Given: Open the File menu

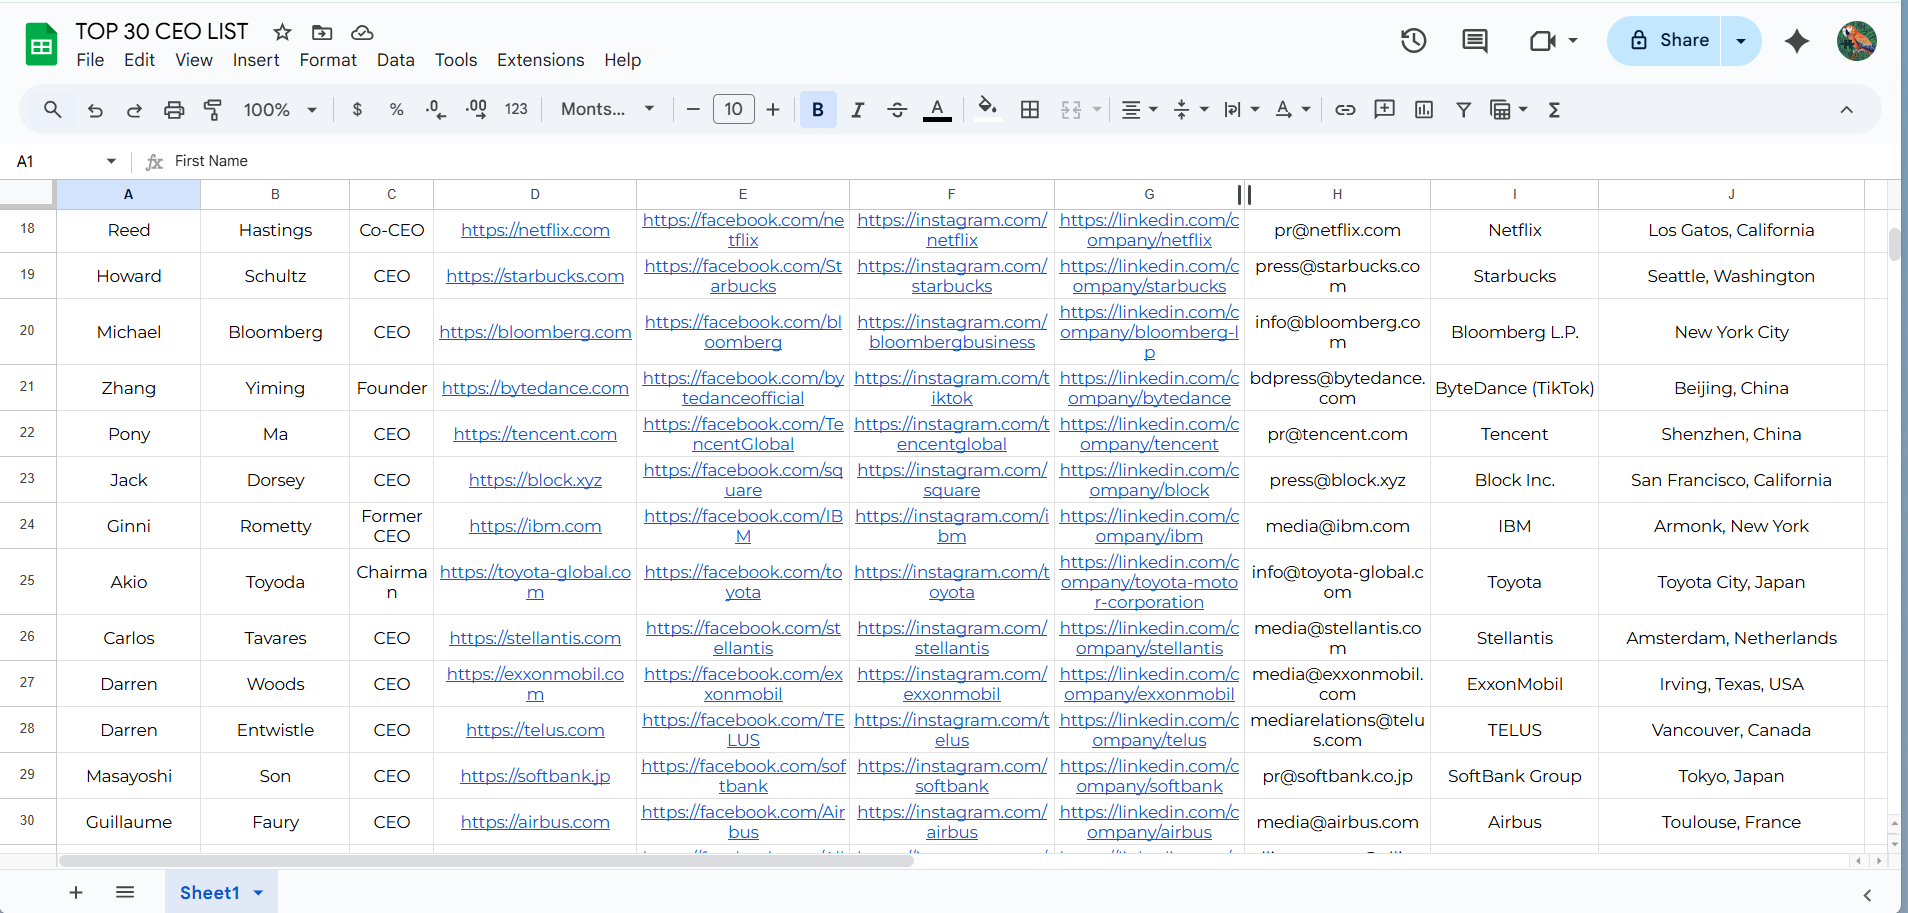Looking at the screenshot, I should (x=90, y=60).
